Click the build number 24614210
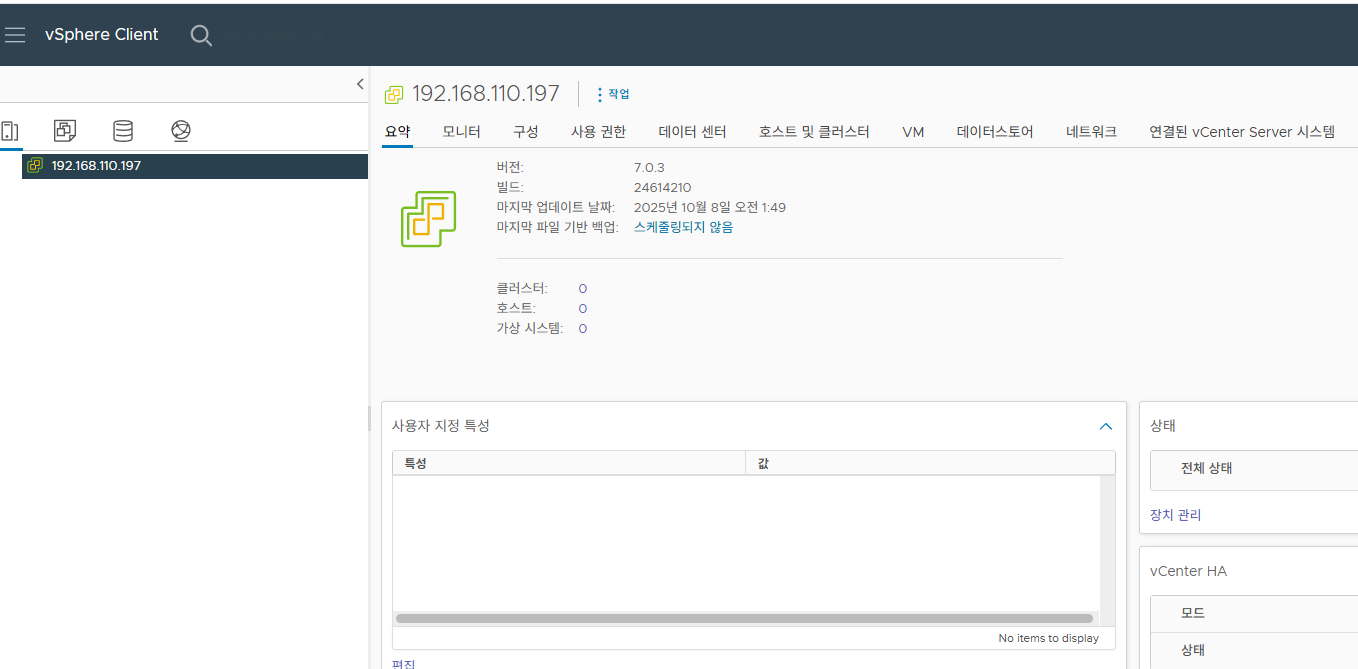Screen dimensions: 1358x669 coord(662,187)
